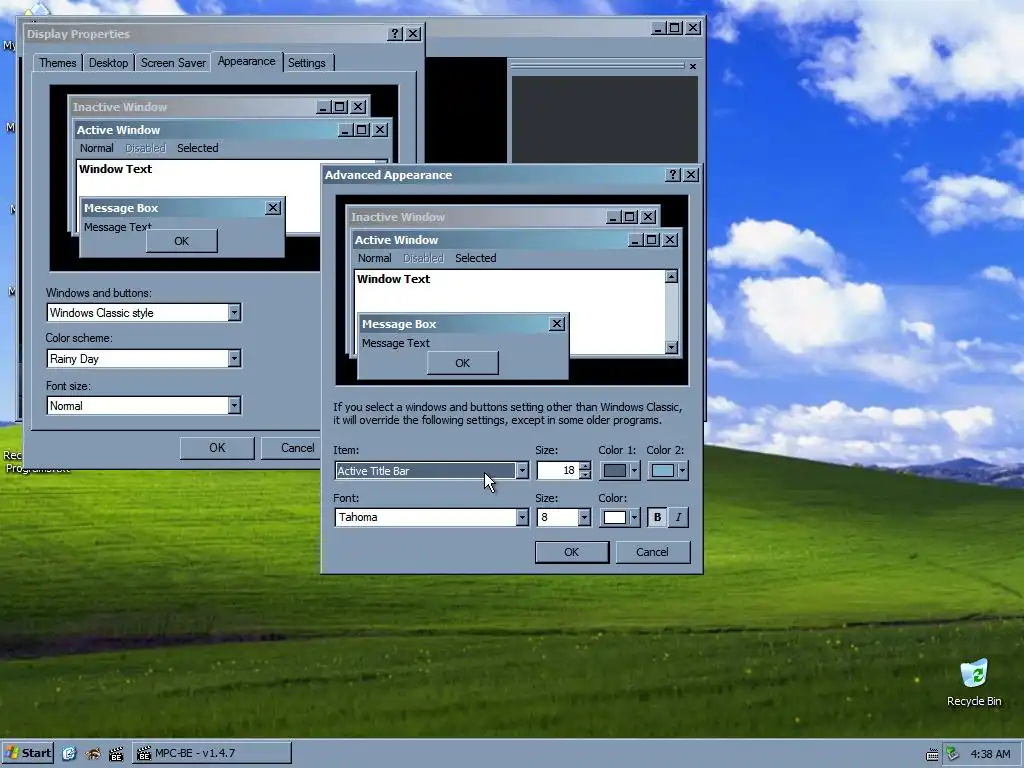Open the font Color picker dropdown

[x=620, y=517]
